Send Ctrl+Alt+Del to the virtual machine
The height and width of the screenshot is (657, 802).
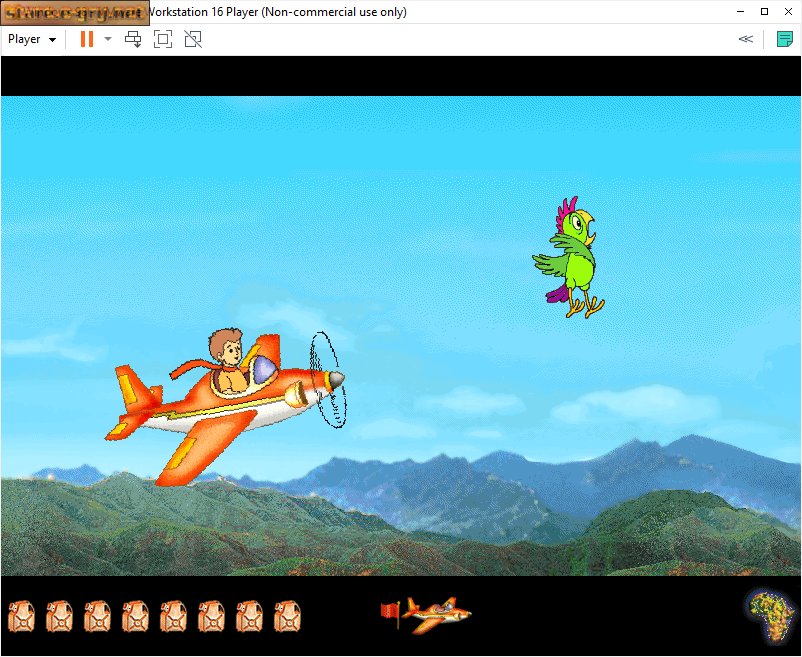(133, 39)
